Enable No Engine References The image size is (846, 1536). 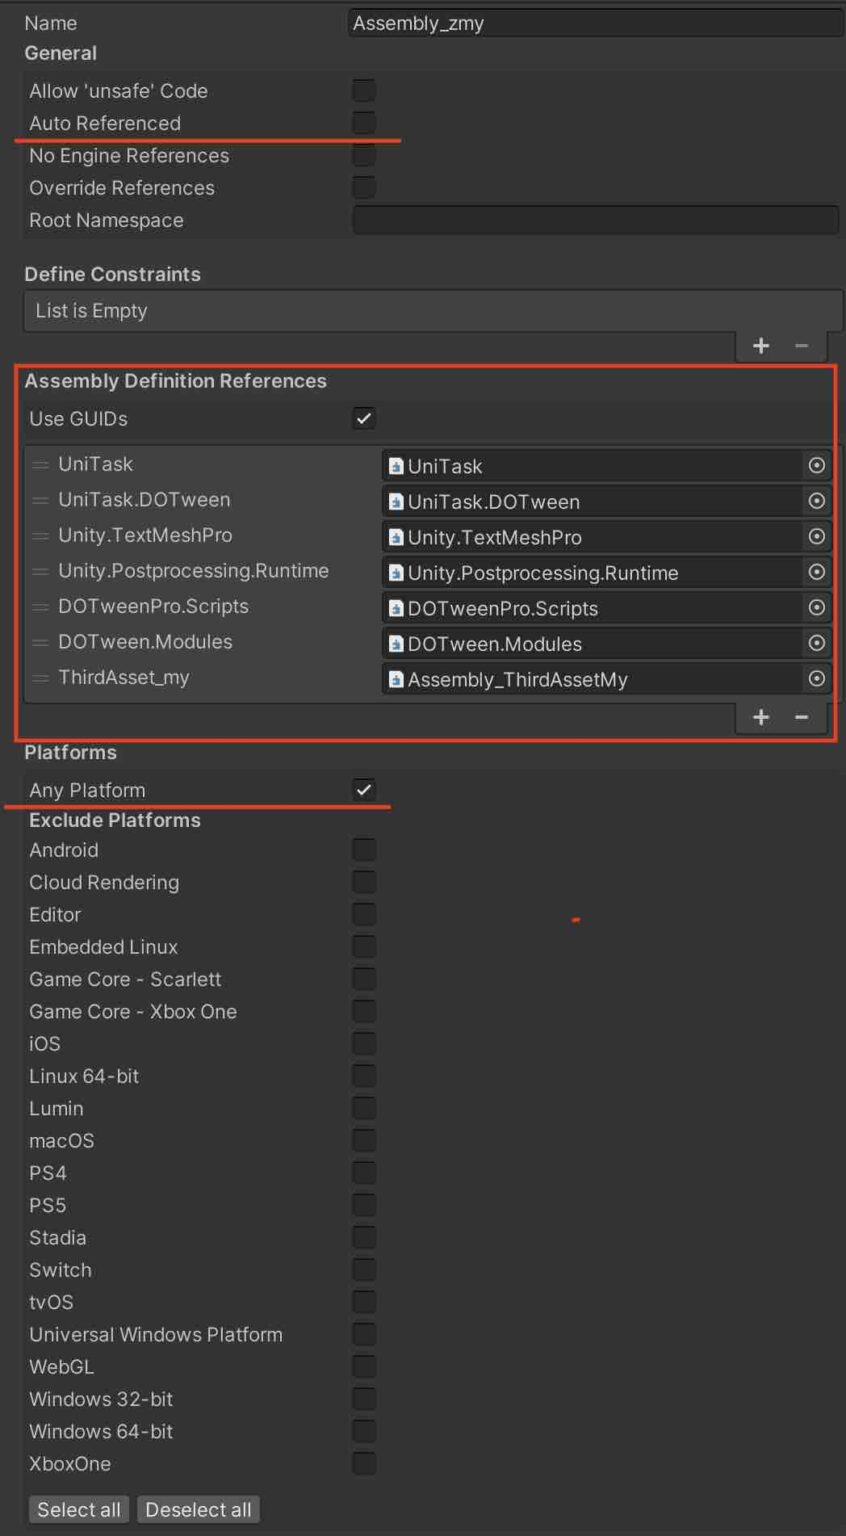[x=362, y=155]
